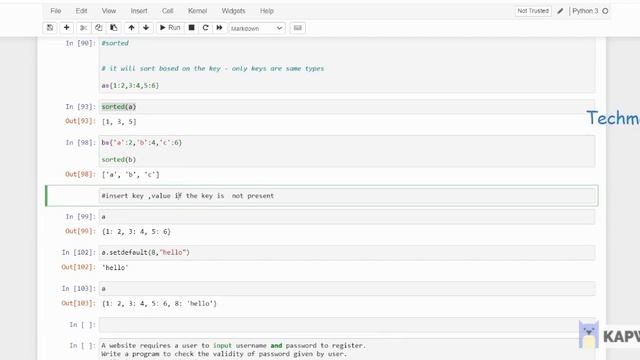Image resolution: width=640 pixels, height=360 pixels.
Task: Click the pencil edit mode icon
Action: tap(560, 11)
